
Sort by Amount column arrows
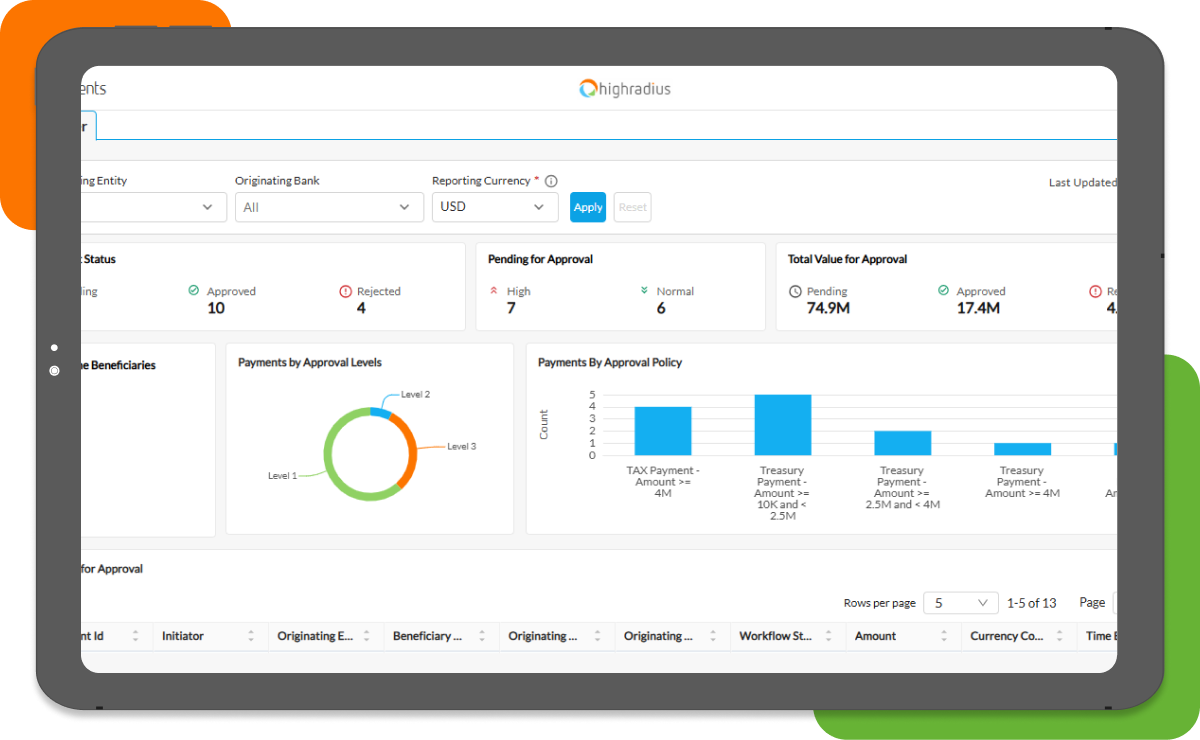944,636
